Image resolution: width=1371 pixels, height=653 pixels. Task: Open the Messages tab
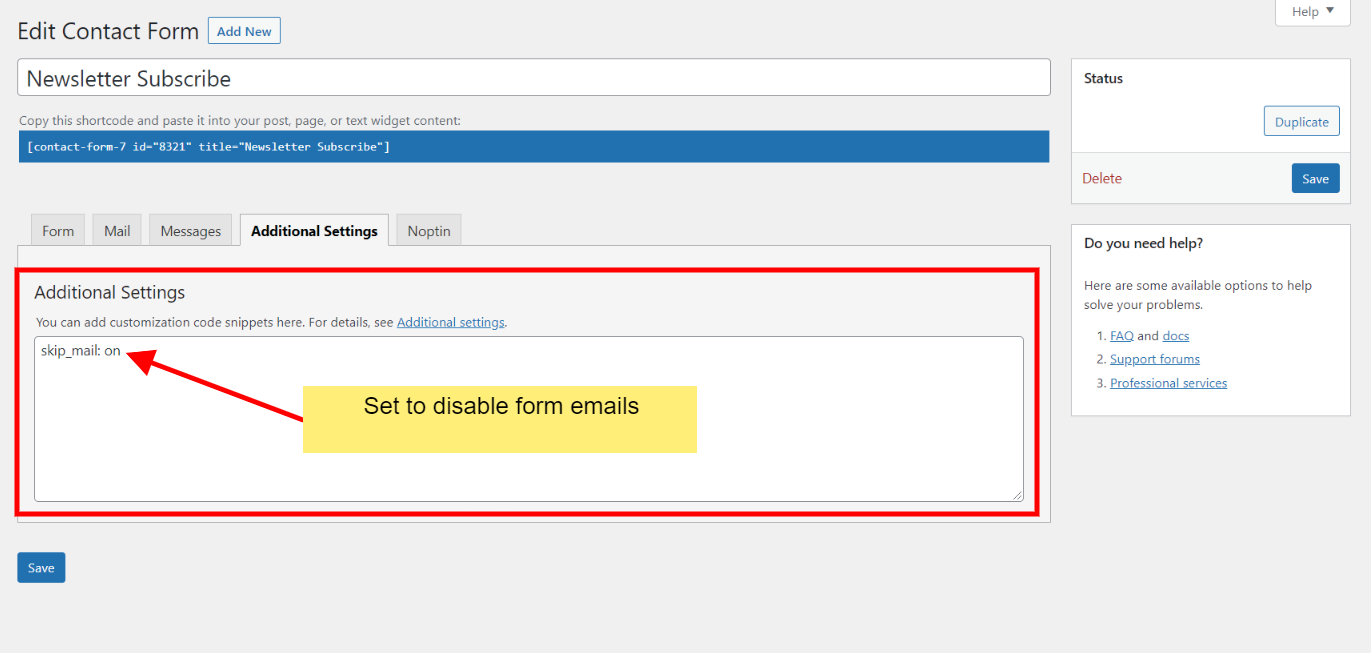click(190, 230)
